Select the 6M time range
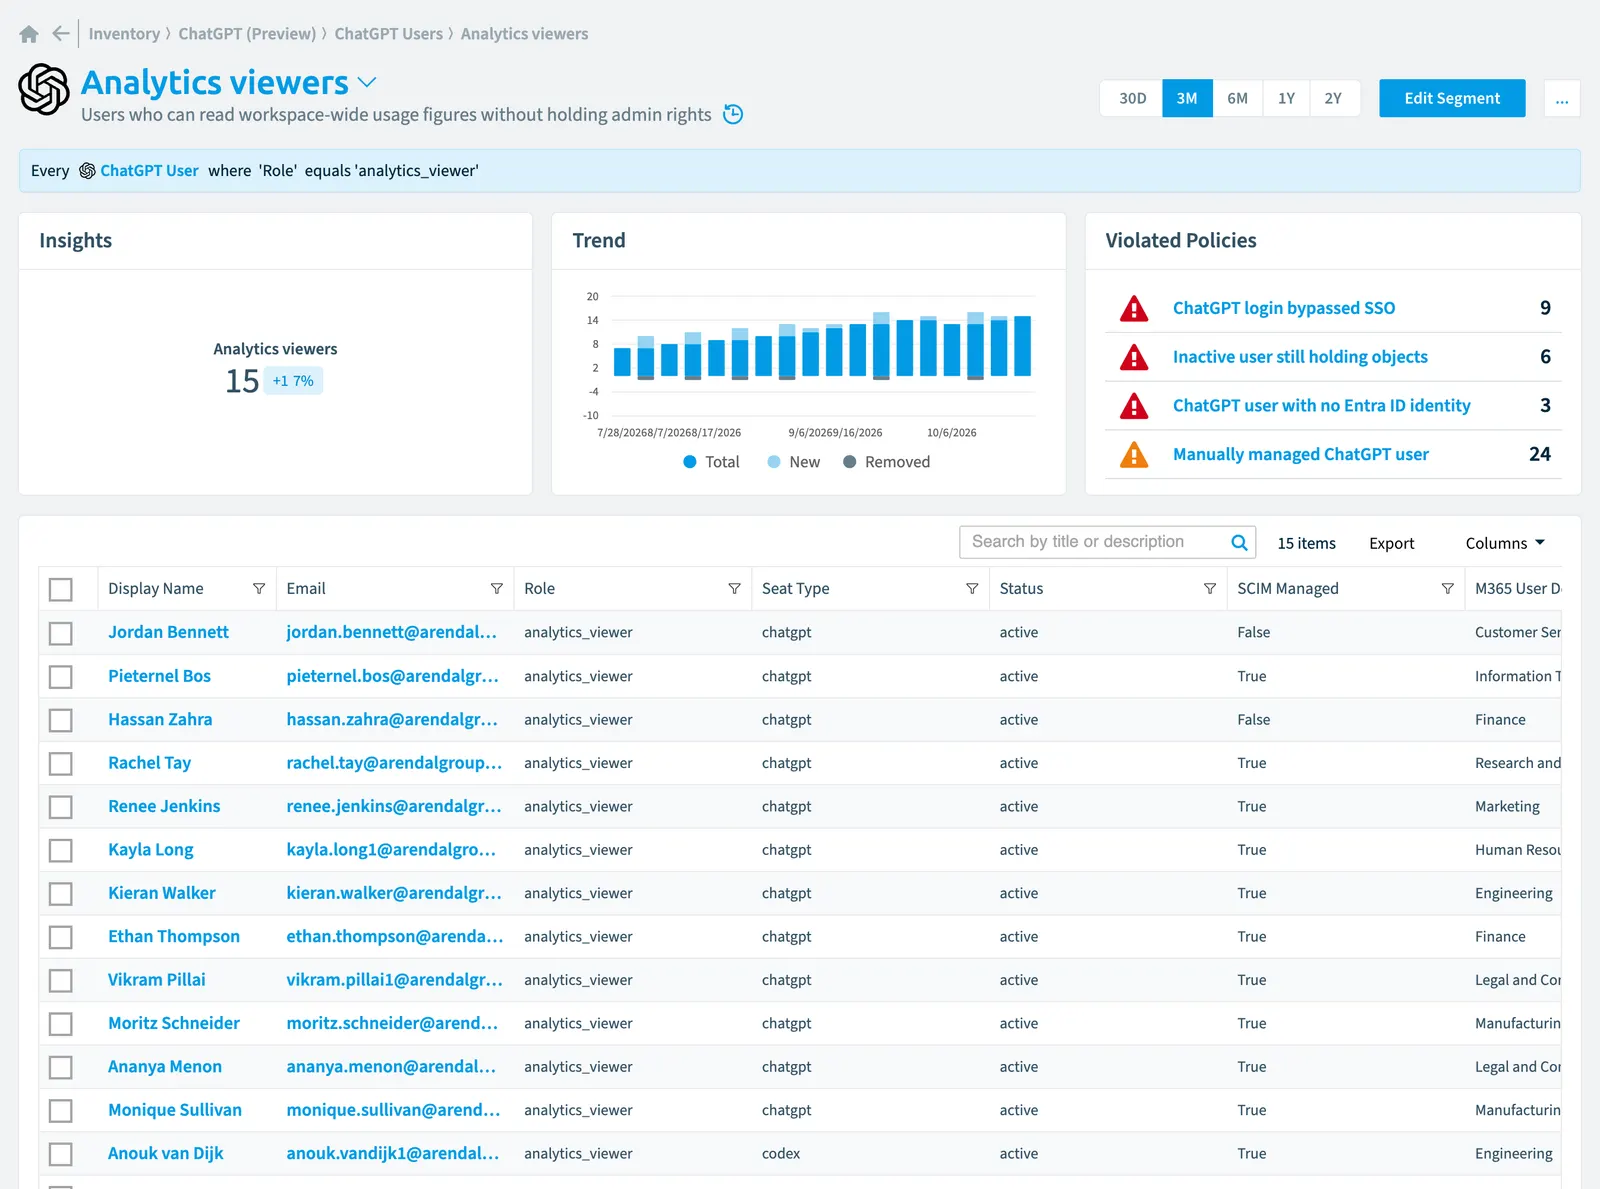1600x1189 pixels. [x=1237, y=98]
